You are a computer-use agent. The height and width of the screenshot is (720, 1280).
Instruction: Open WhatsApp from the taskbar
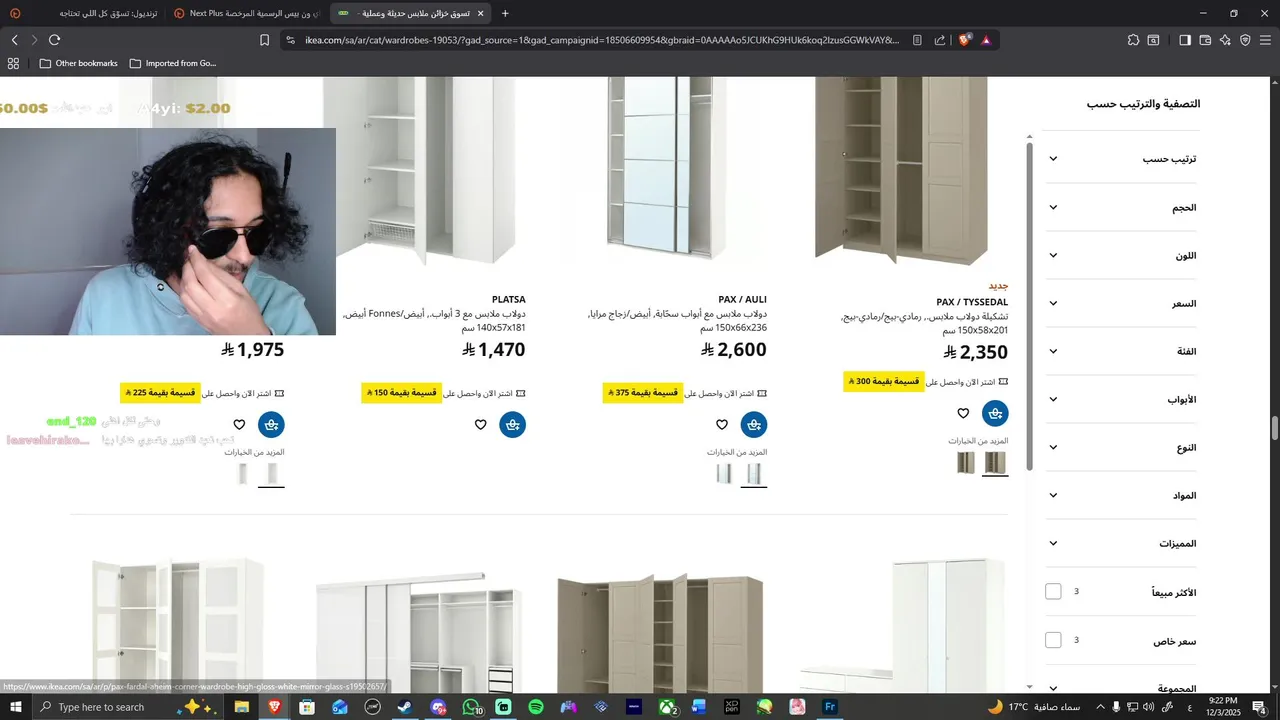pyautogui.click(x=471, y=707)
